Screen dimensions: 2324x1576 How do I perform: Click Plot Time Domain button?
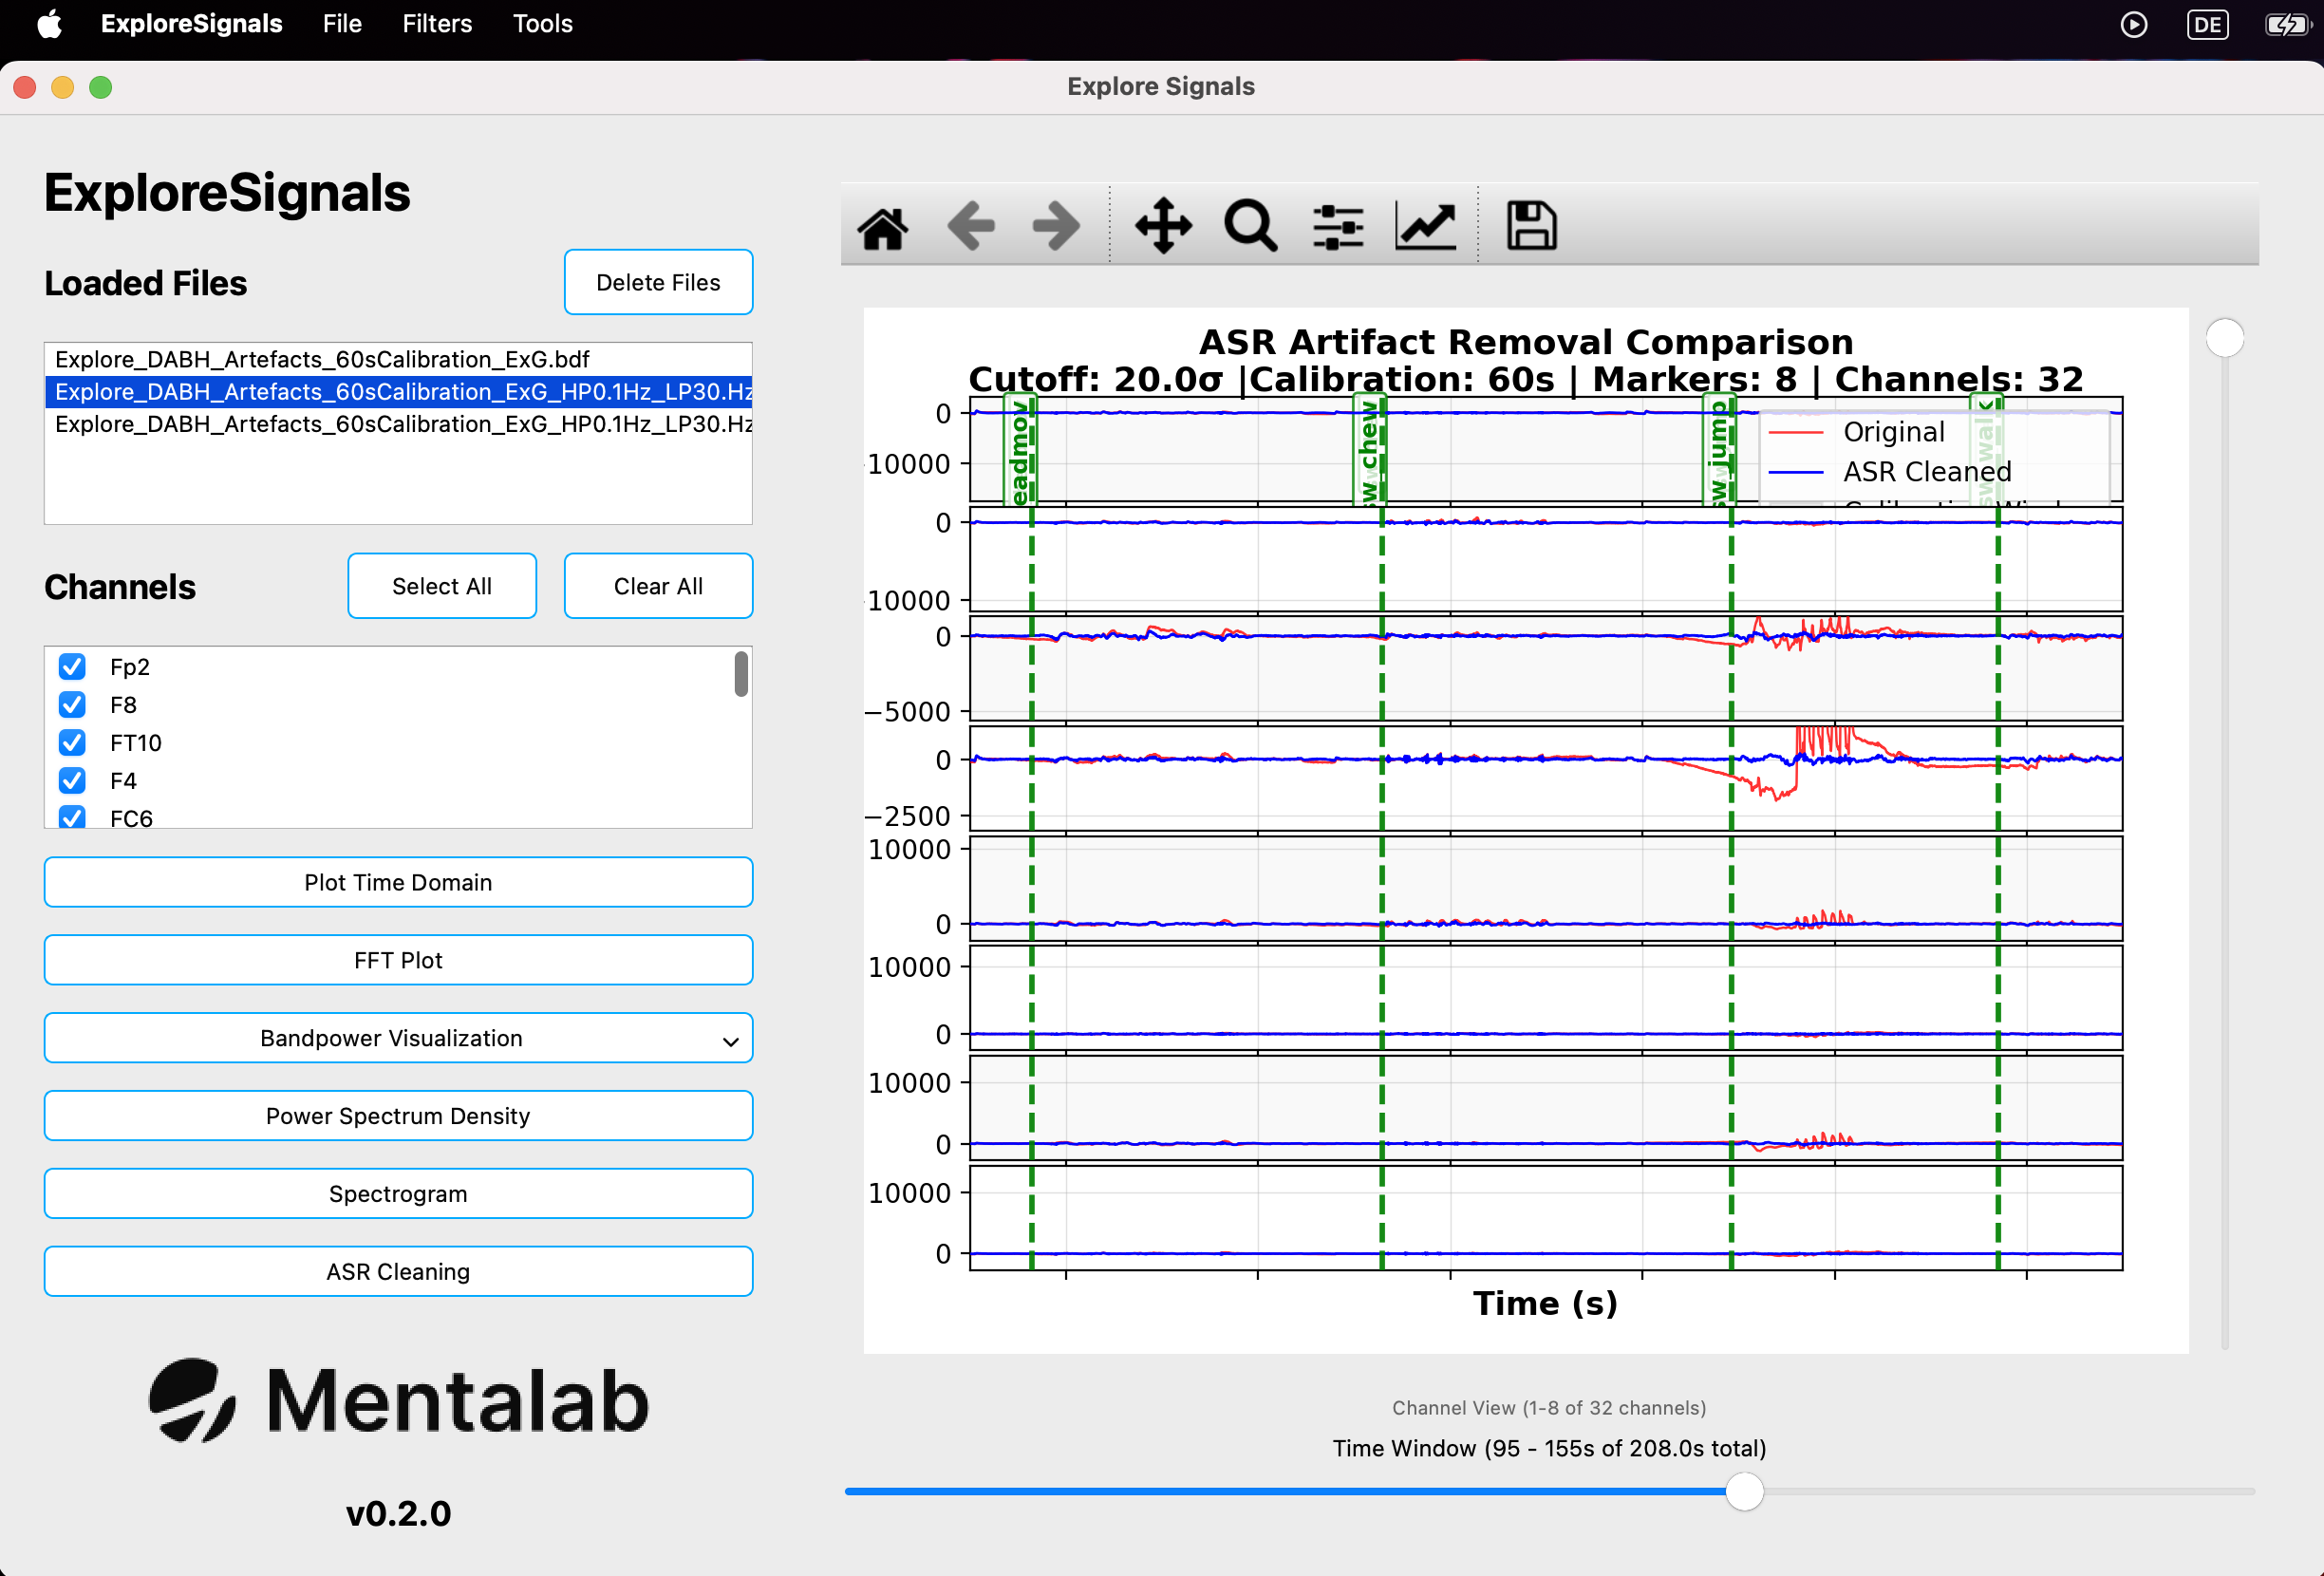(x=398, y=882)
